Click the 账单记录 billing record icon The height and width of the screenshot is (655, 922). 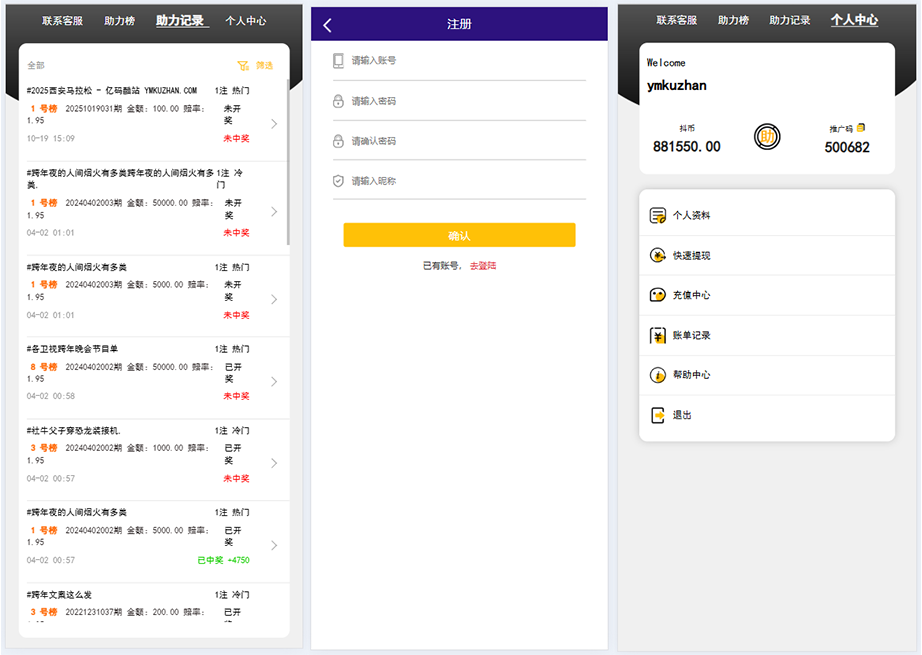pyautogui.click(x=657, y=335)
